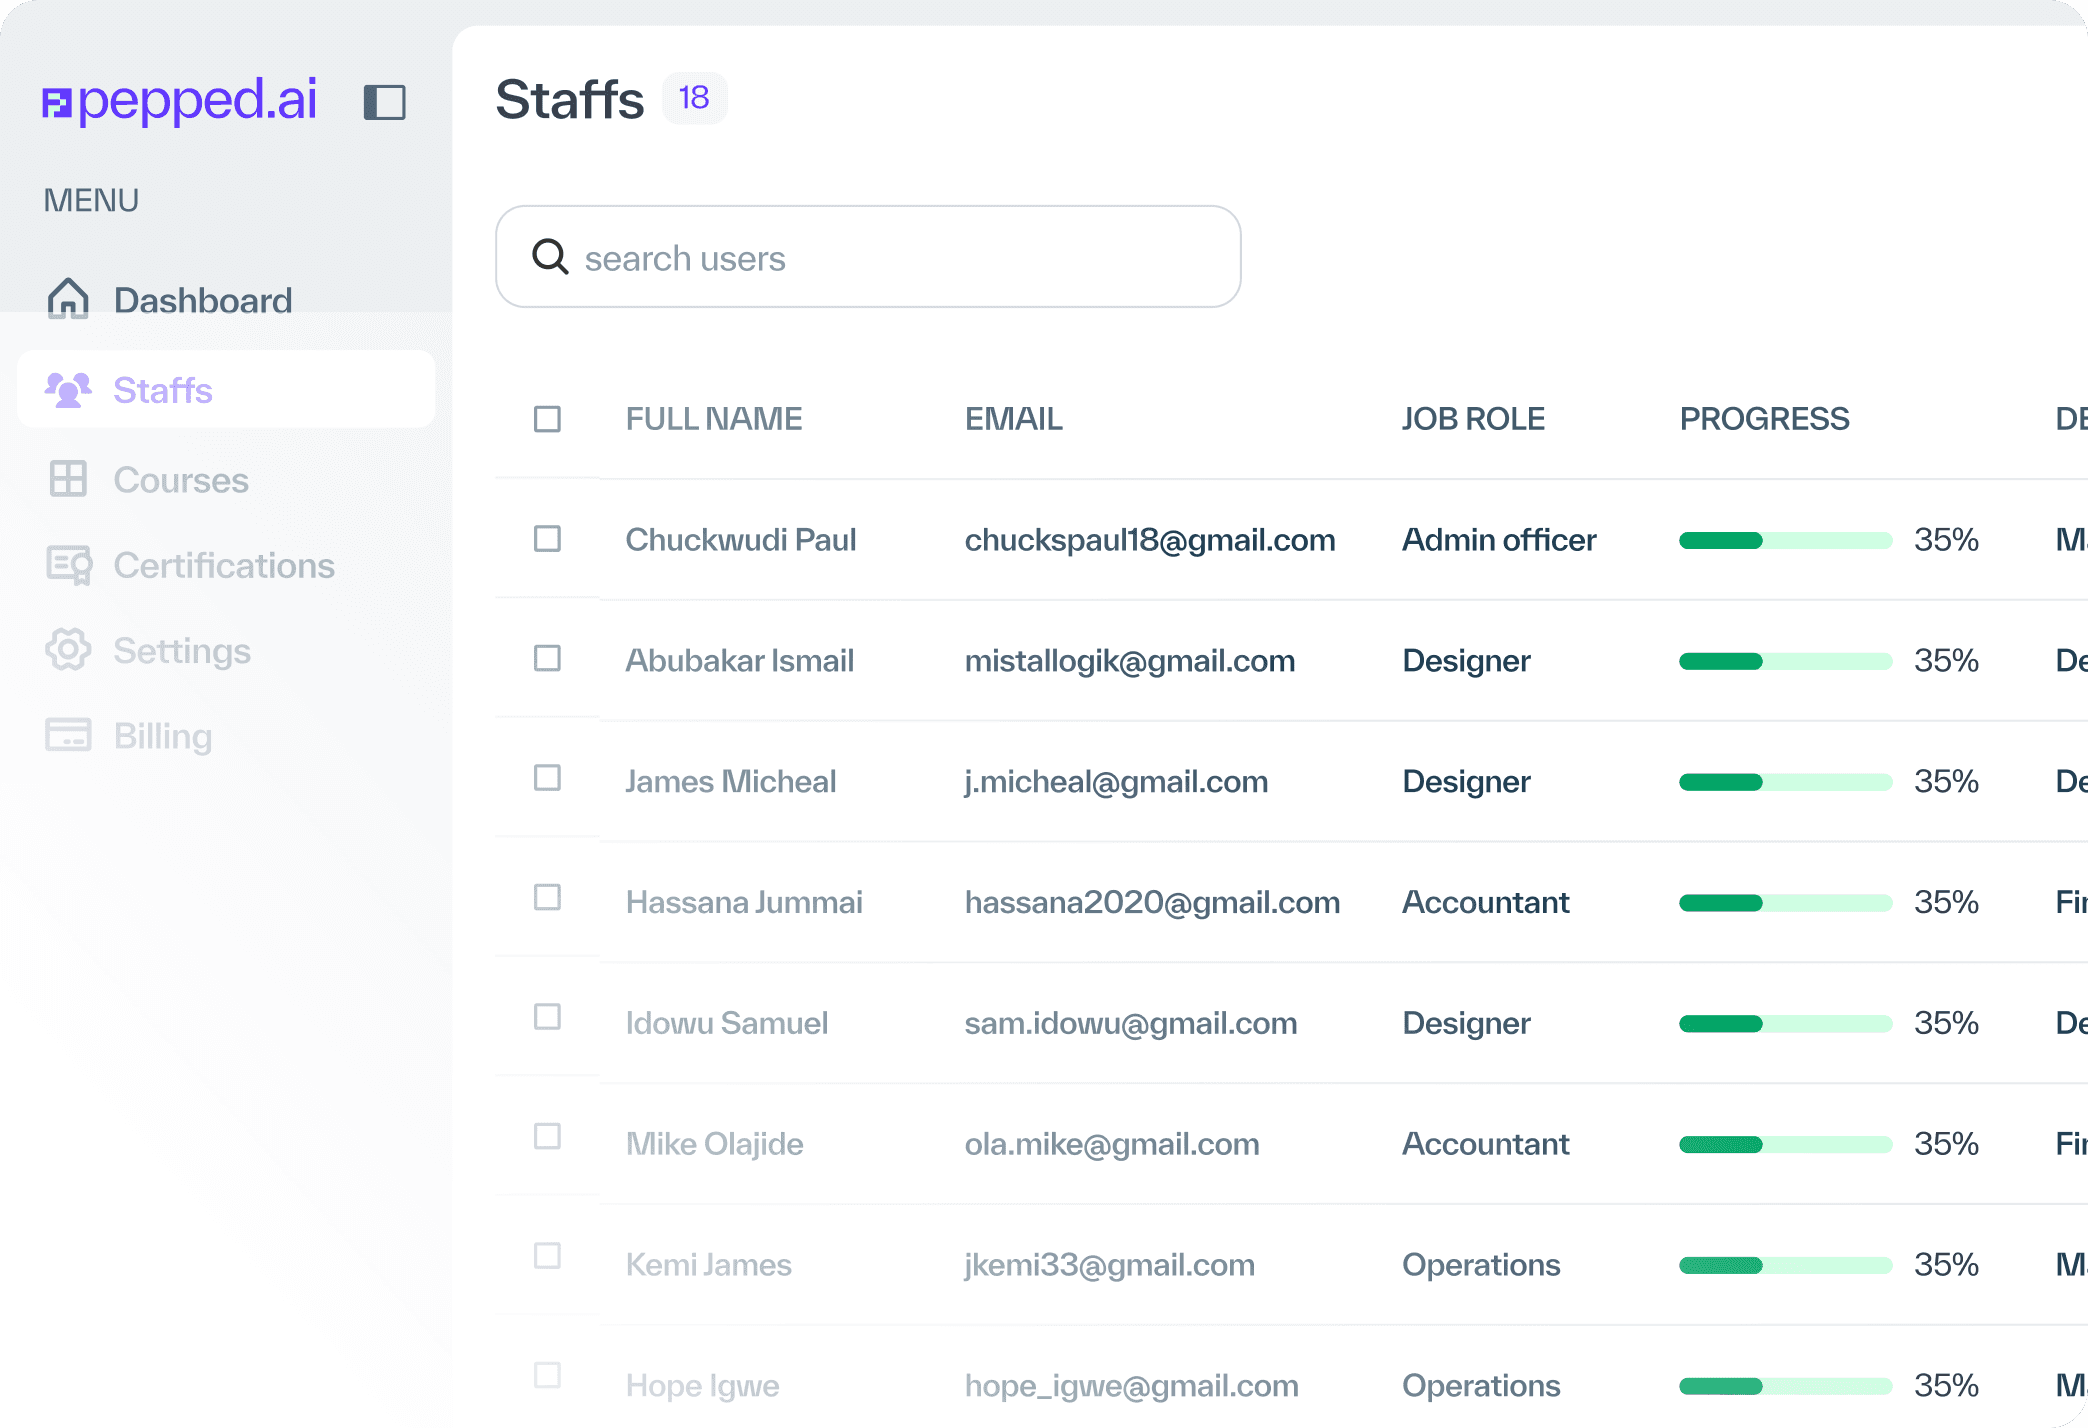The image size is (2088, 1428).
Task: Select Hassana Jummai's checkbox
Action: click(x=547, y=898)
